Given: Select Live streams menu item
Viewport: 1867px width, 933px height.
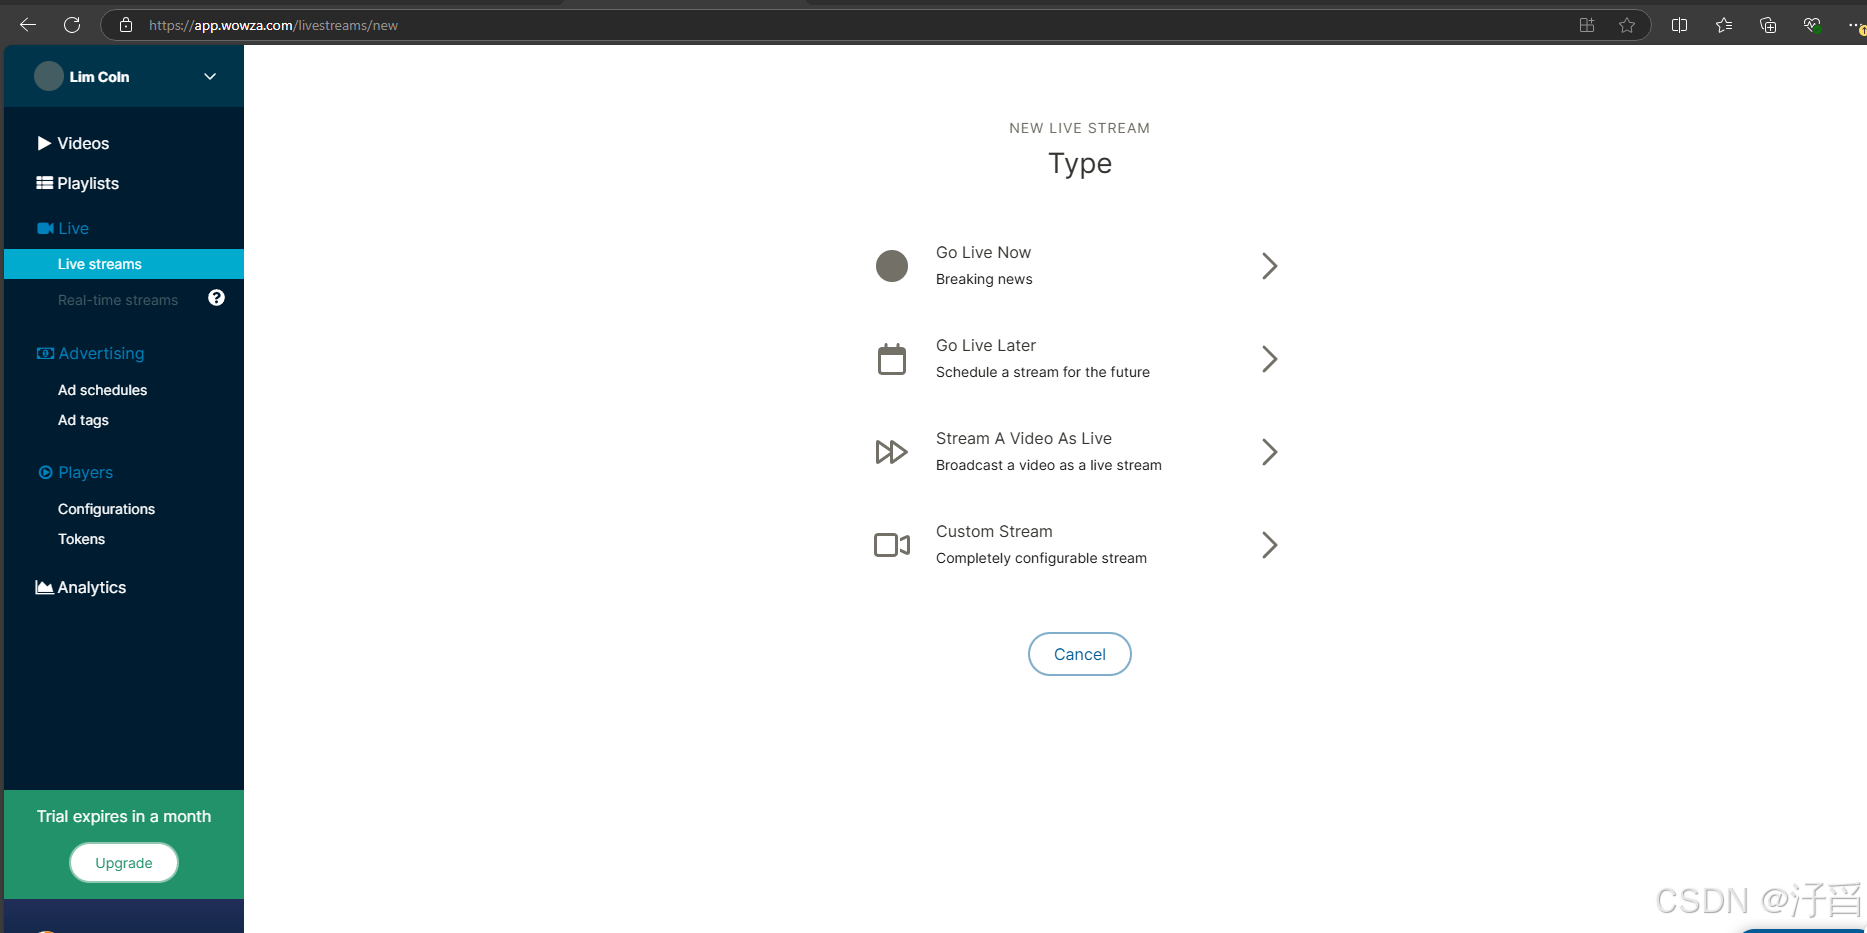Looking at the screenshot, I should pos(124,264).
